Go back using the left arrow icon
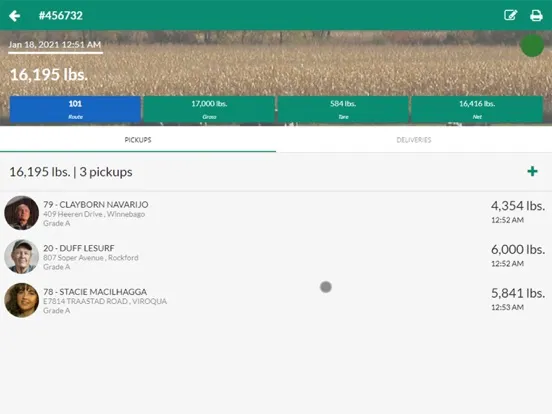 [14, 15]
